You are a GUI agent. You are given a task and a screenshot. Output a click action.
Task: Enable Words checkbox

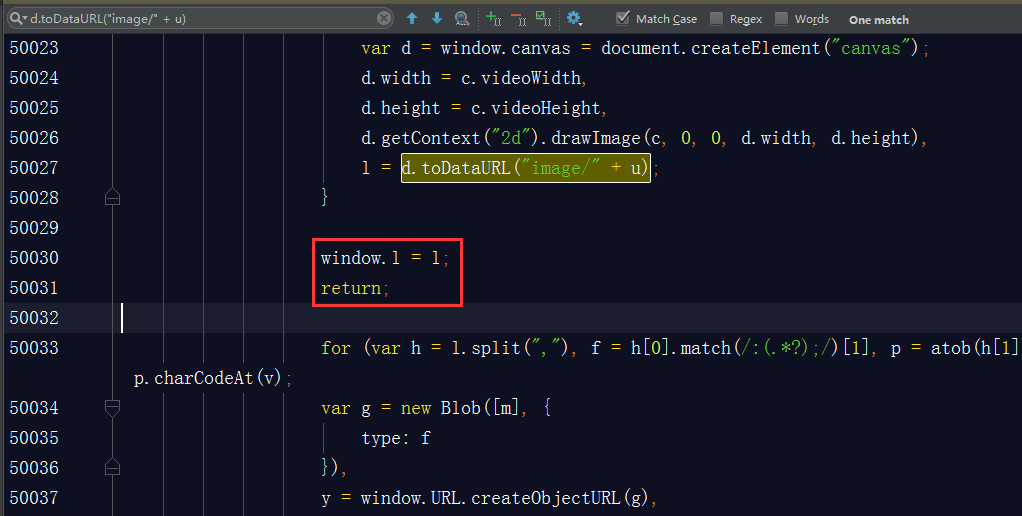point(781,18)
